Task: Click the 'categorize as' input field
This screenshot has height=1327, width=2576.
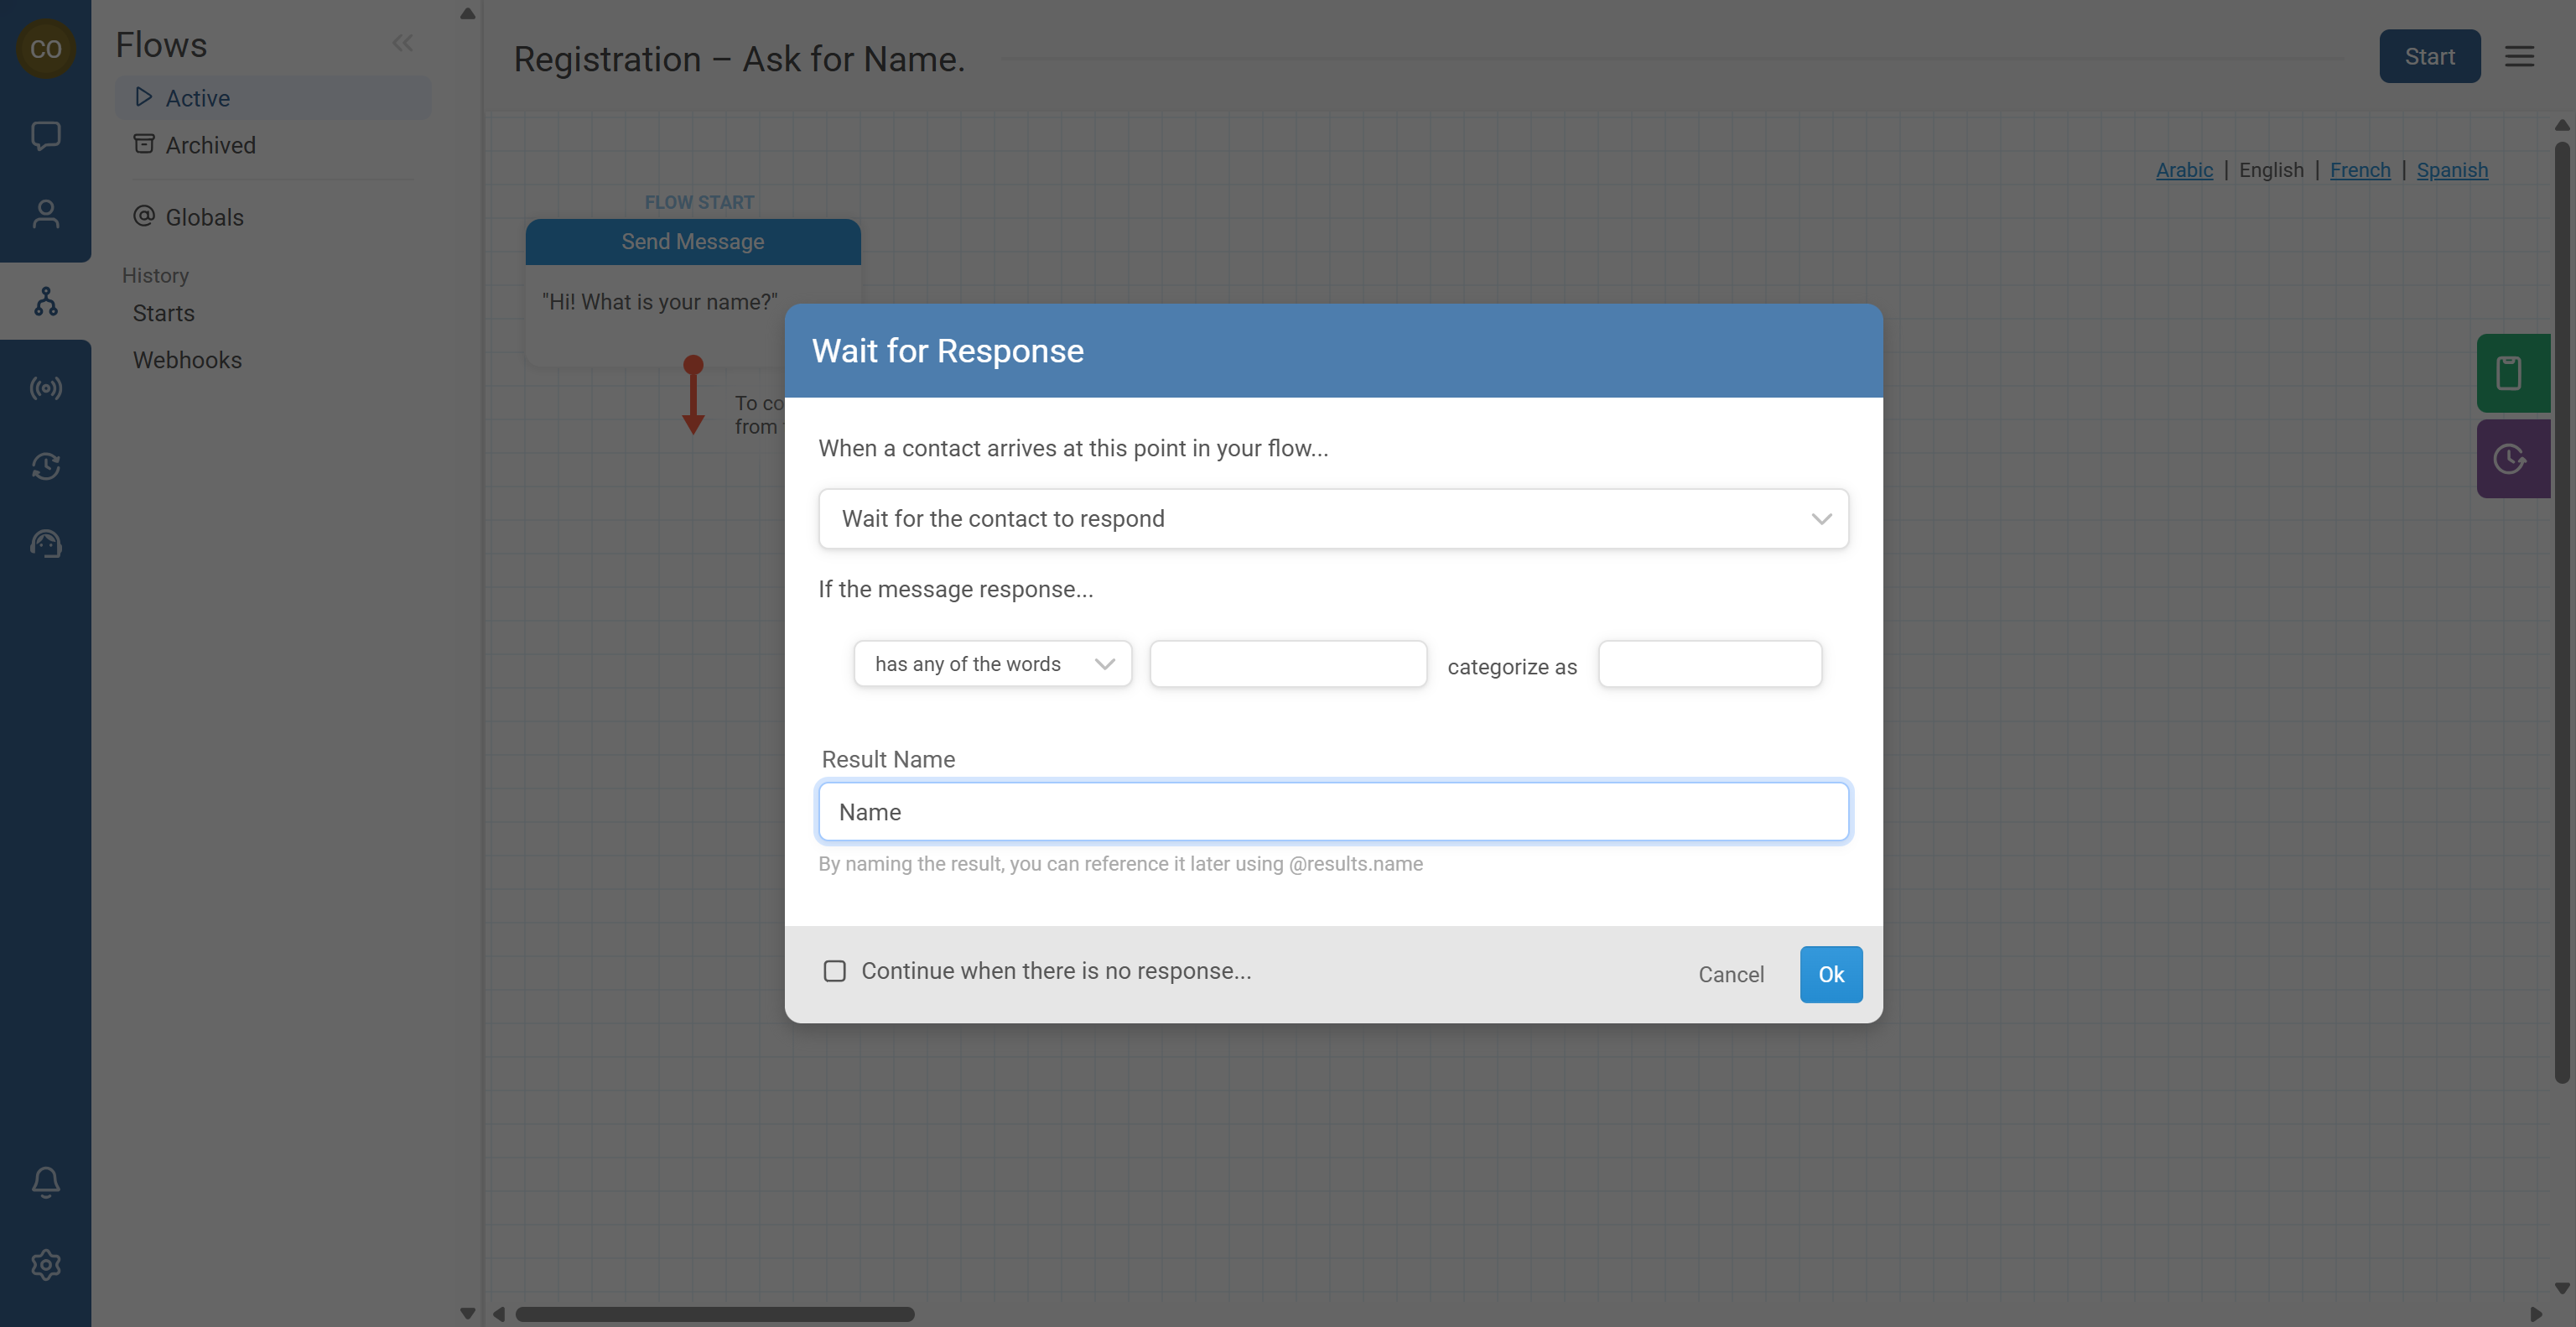Action: pyautogui.click(x=1709, y=664)
